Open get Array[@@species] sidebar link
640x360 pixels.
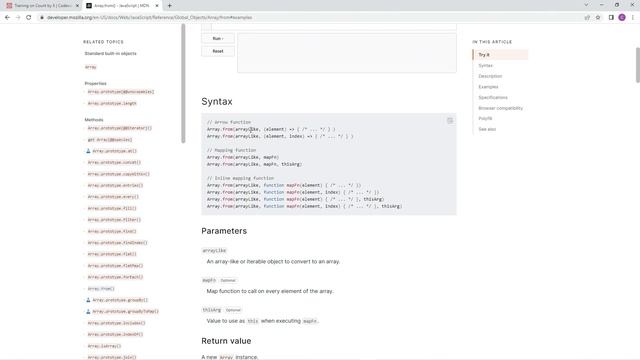tap(110, 140)
